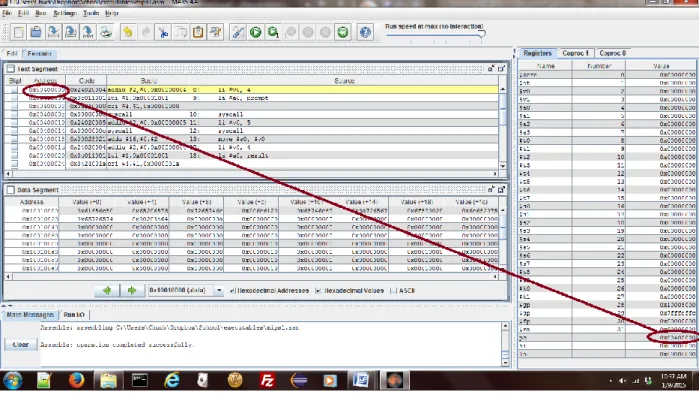Print the file using the printer icon
This screenshot has width=699, height=395.
[106, 32]
